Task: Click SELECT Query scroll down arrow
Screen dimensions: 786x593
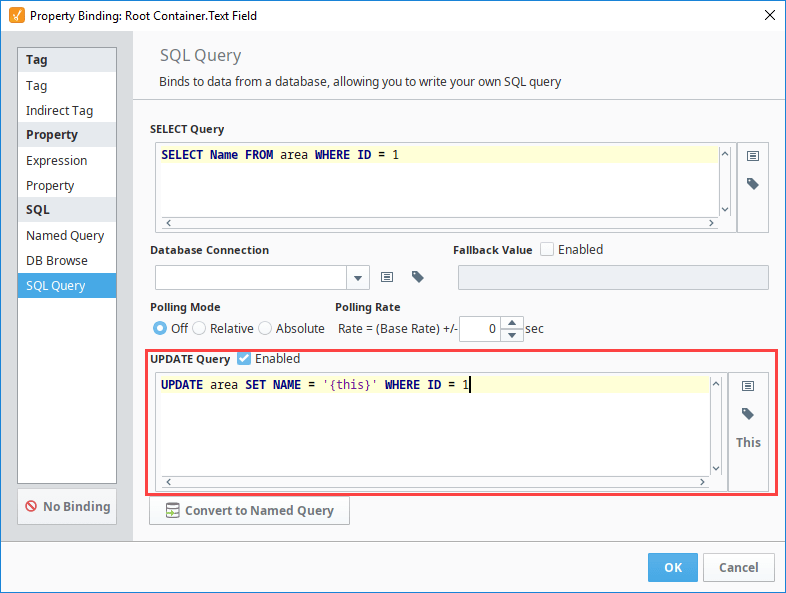Action: pos(725,210)
